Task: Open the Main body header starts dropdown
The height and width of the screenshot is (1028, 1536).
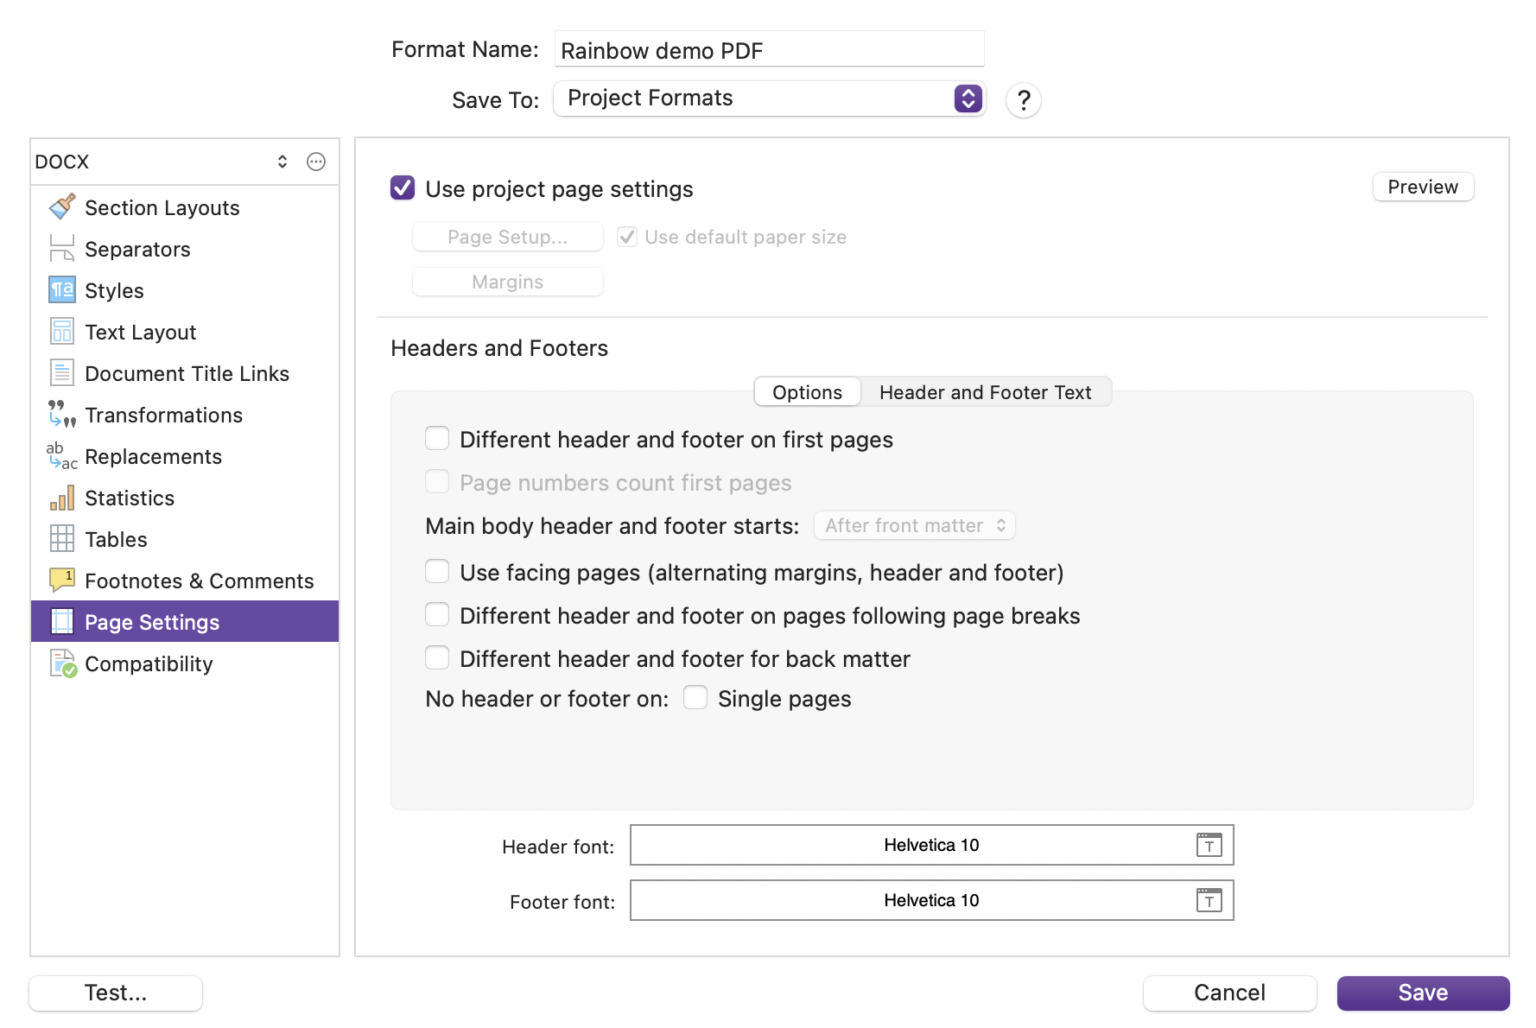Action: (913, 525)
